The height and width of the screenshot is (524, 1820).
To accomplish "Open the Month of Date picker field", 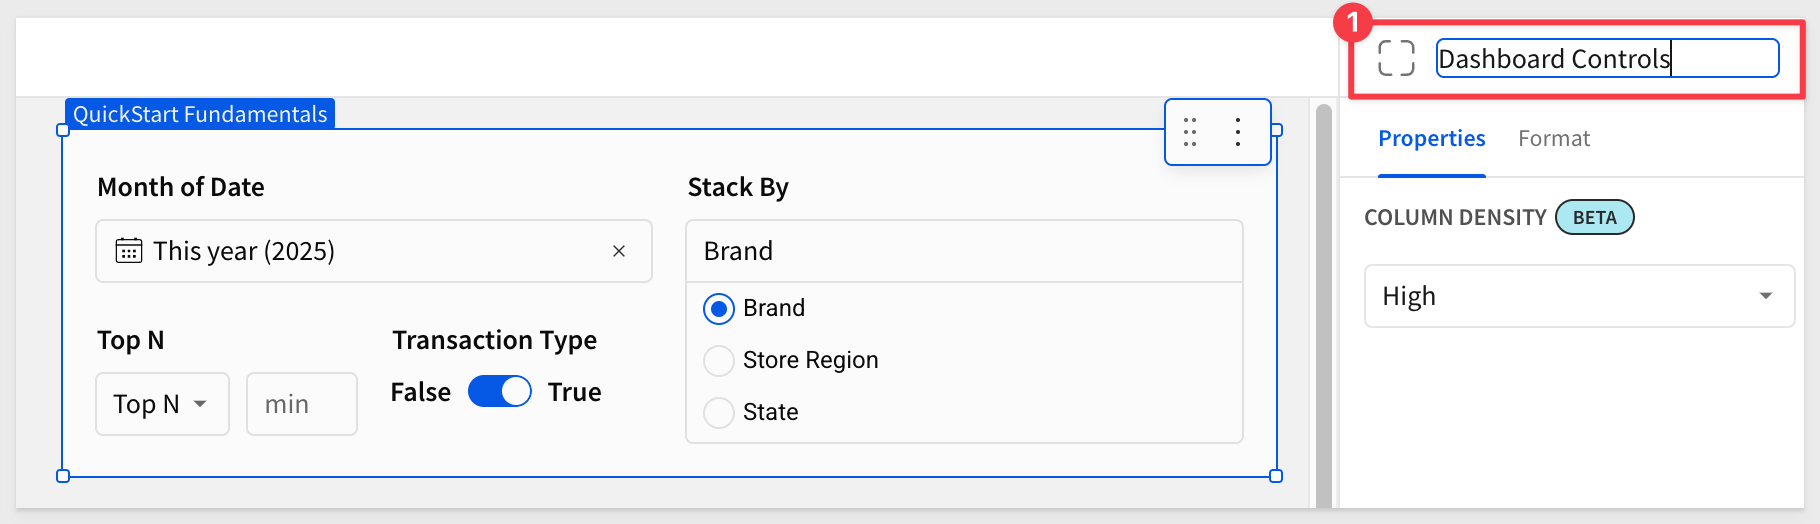I will pyautogui.click(x=374, y=251).
